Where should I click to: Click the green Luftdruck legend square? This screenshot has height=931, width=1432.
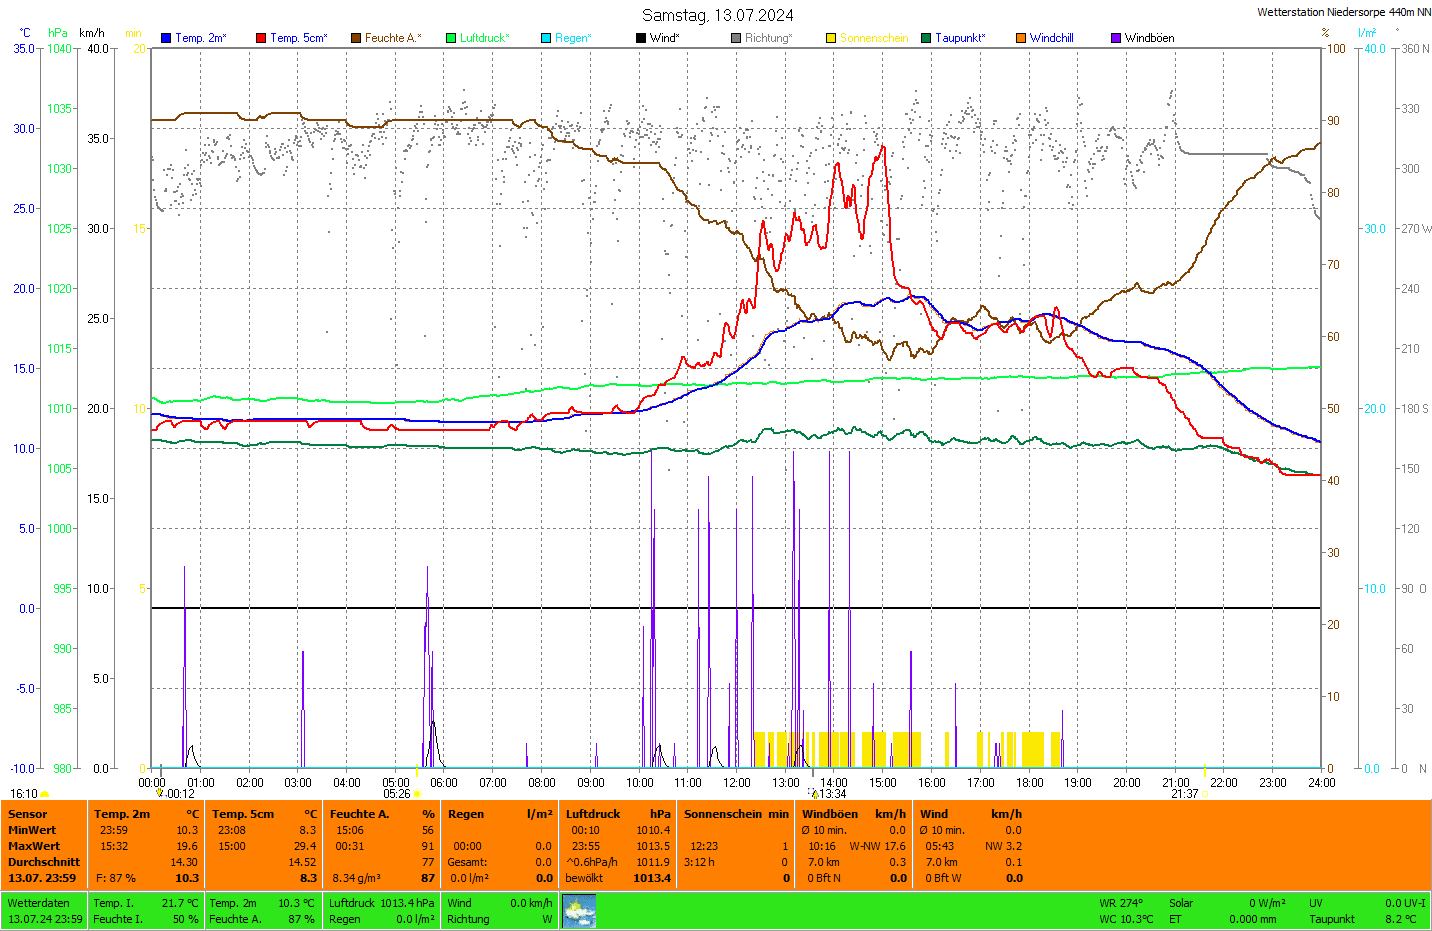(451, 38)
